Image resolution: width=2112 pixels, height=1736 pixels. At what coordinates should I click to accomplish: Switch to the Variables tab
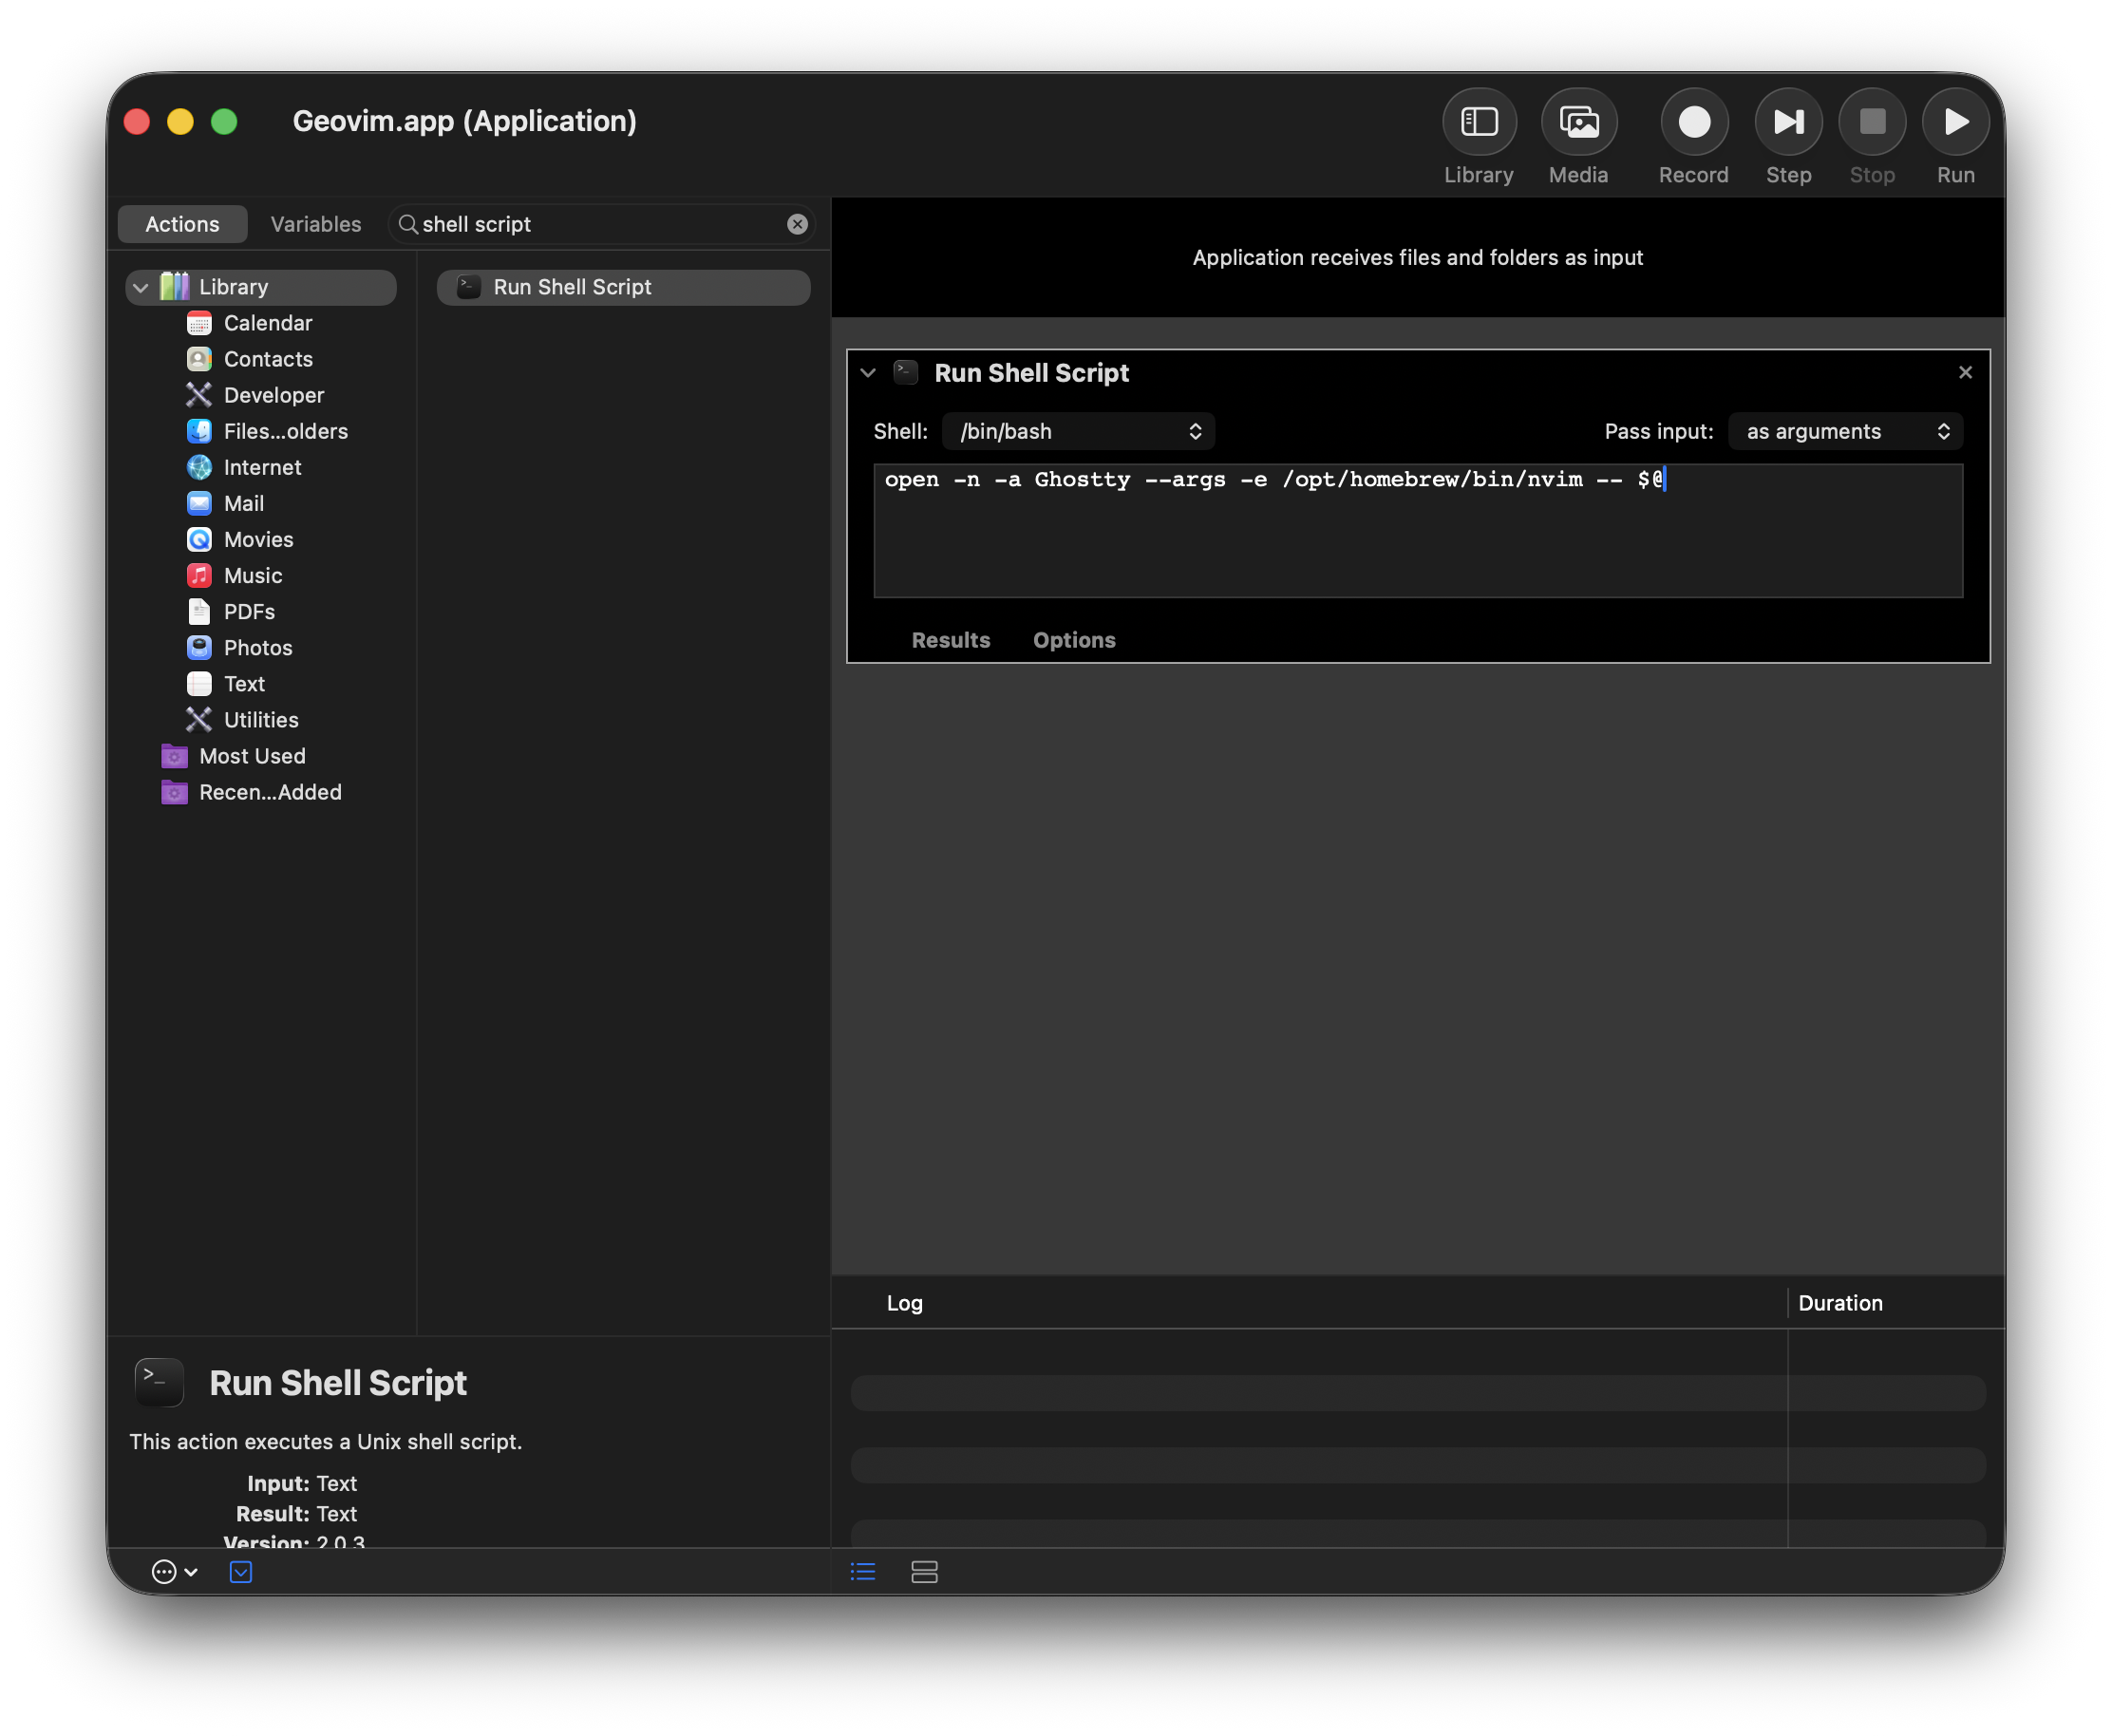[315, 224]
